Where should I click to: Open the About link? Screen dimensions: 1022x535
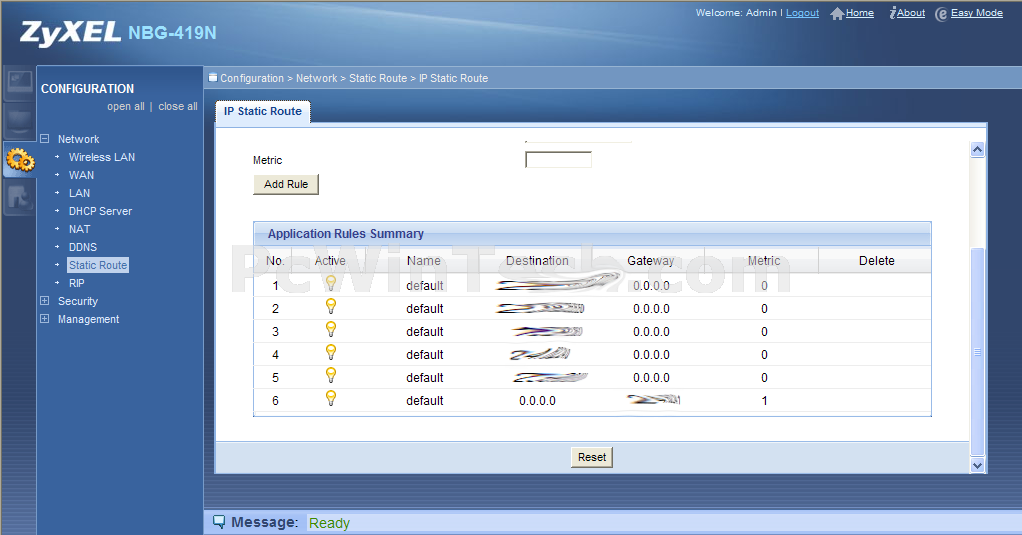click(911, 13)
